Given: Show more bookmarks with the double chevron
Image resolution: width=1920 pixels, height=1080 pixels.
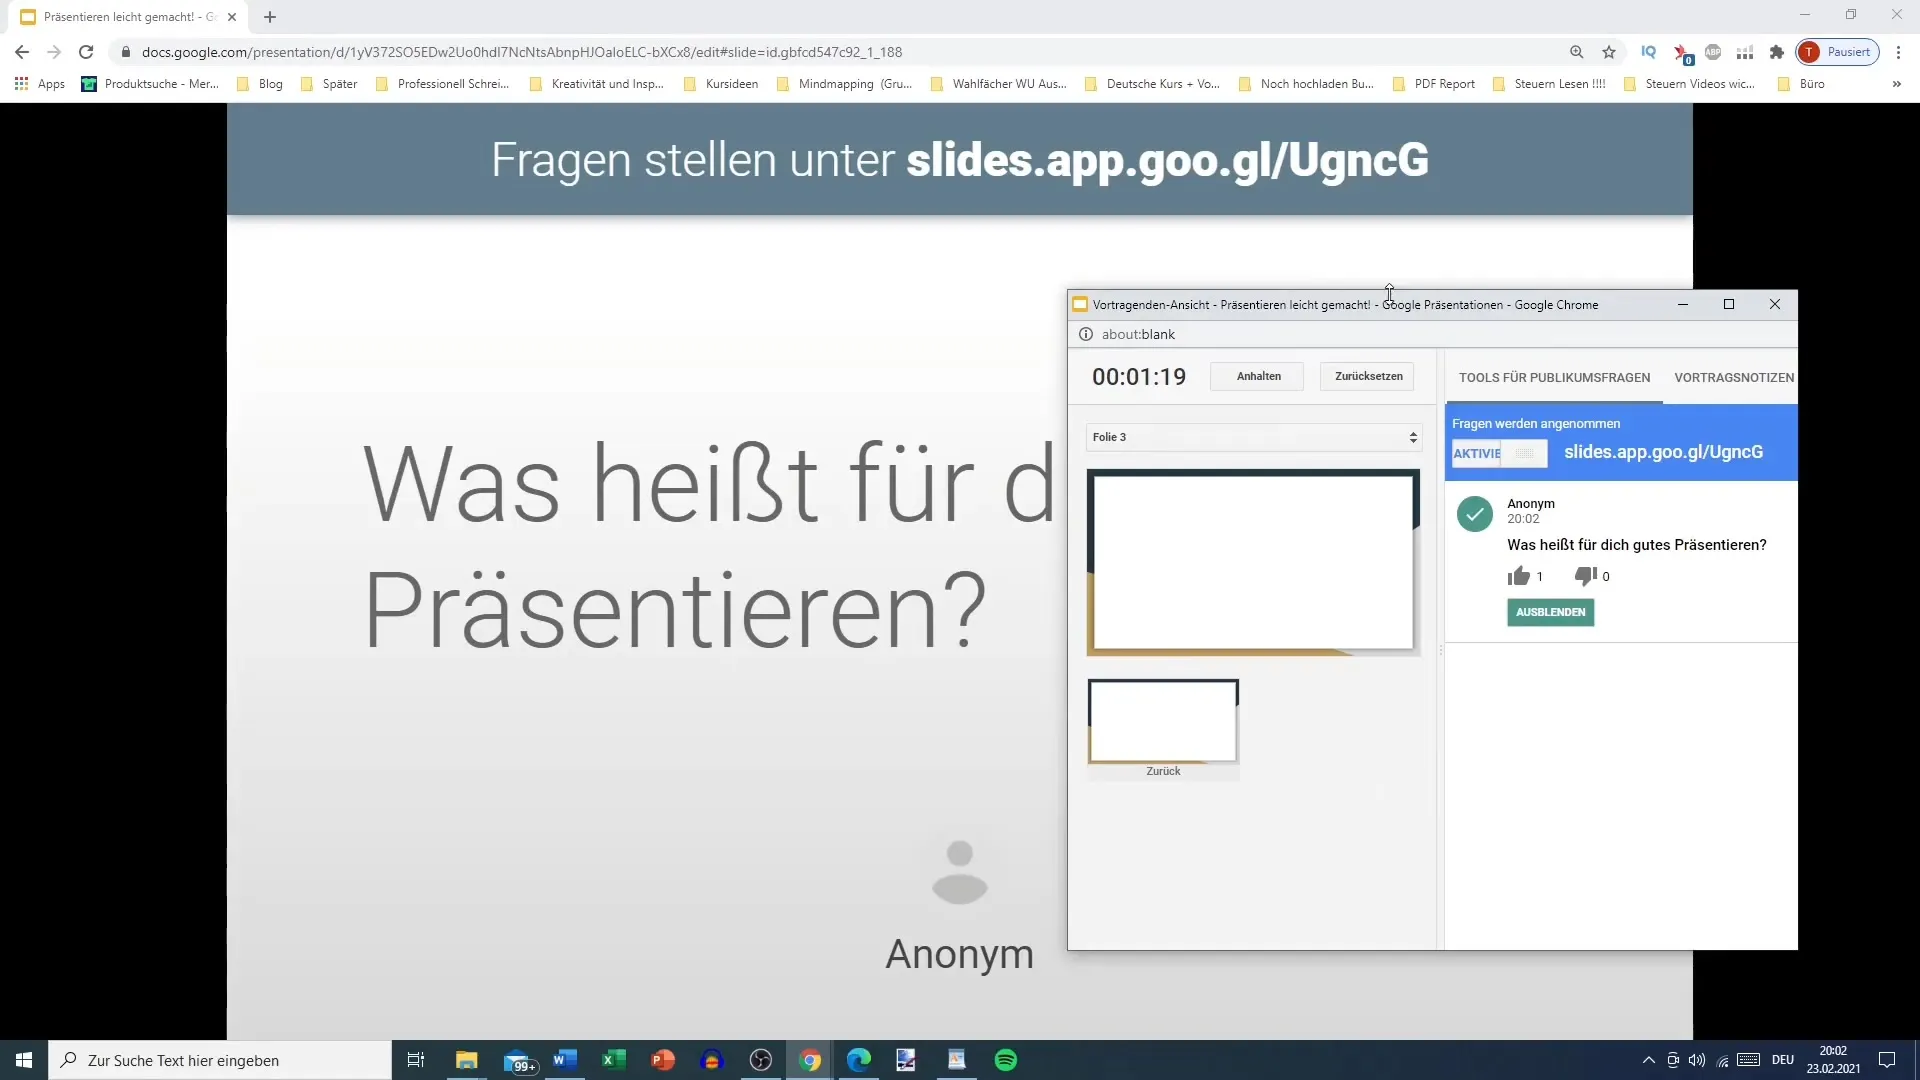Looking at the screenshot, I should [x=1896, y=84].
